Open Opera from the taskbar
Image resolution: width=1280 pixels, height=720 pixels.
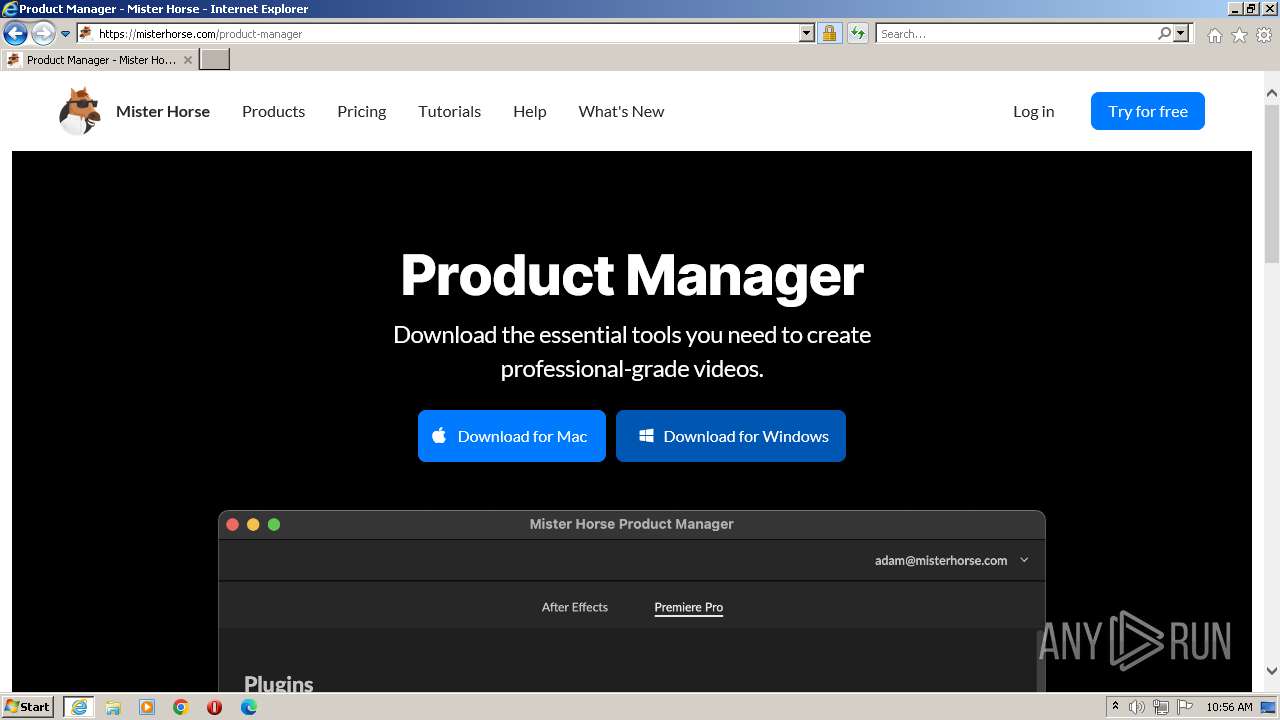click(x=214, y=707)
